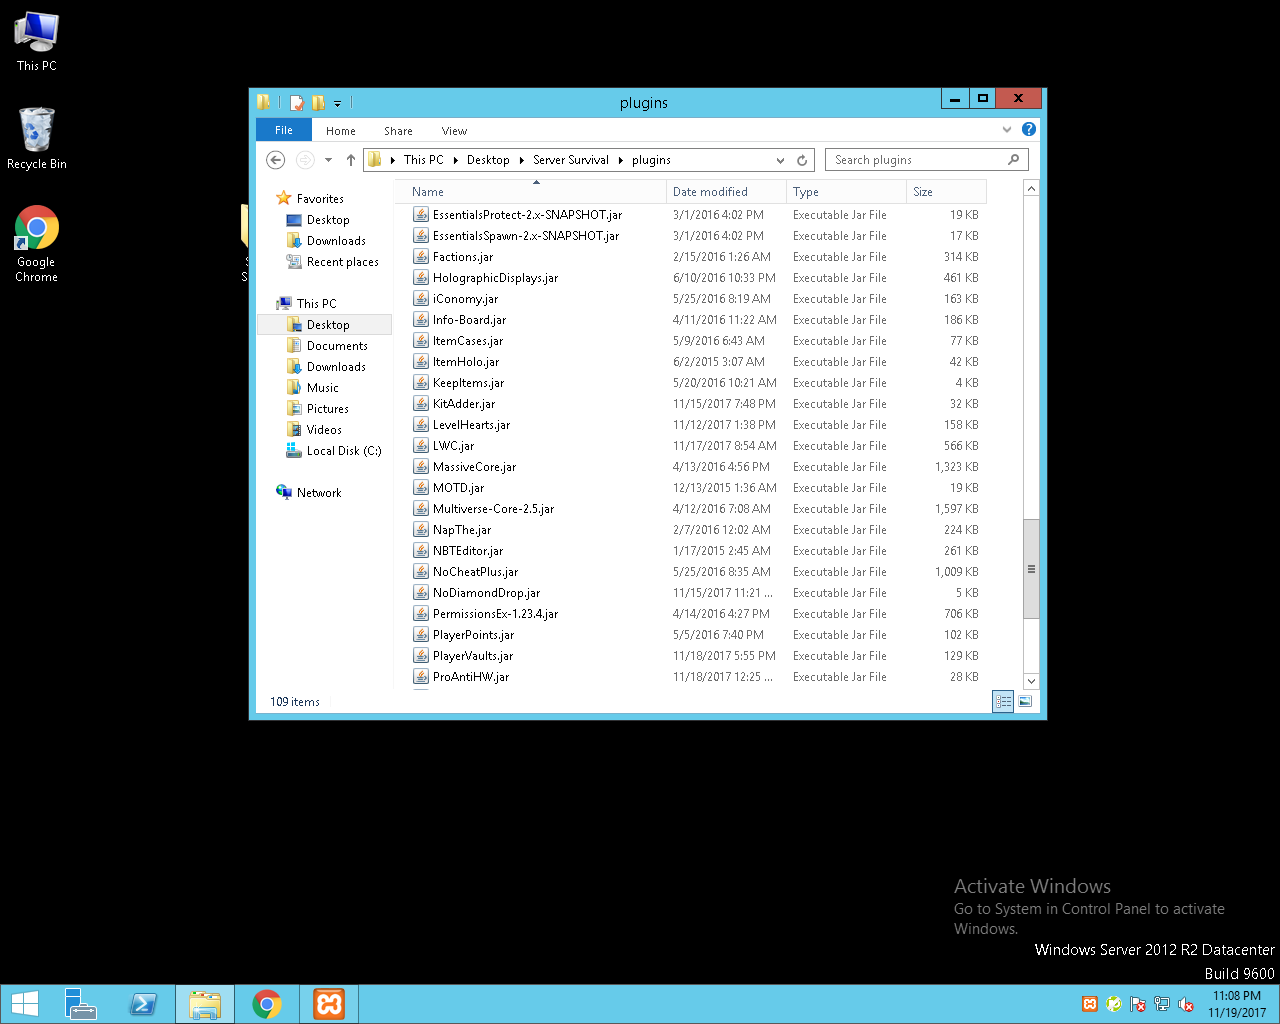Open Server Manager from the taskbar
This screenshot has height=1024, width=1280.
80,1004
